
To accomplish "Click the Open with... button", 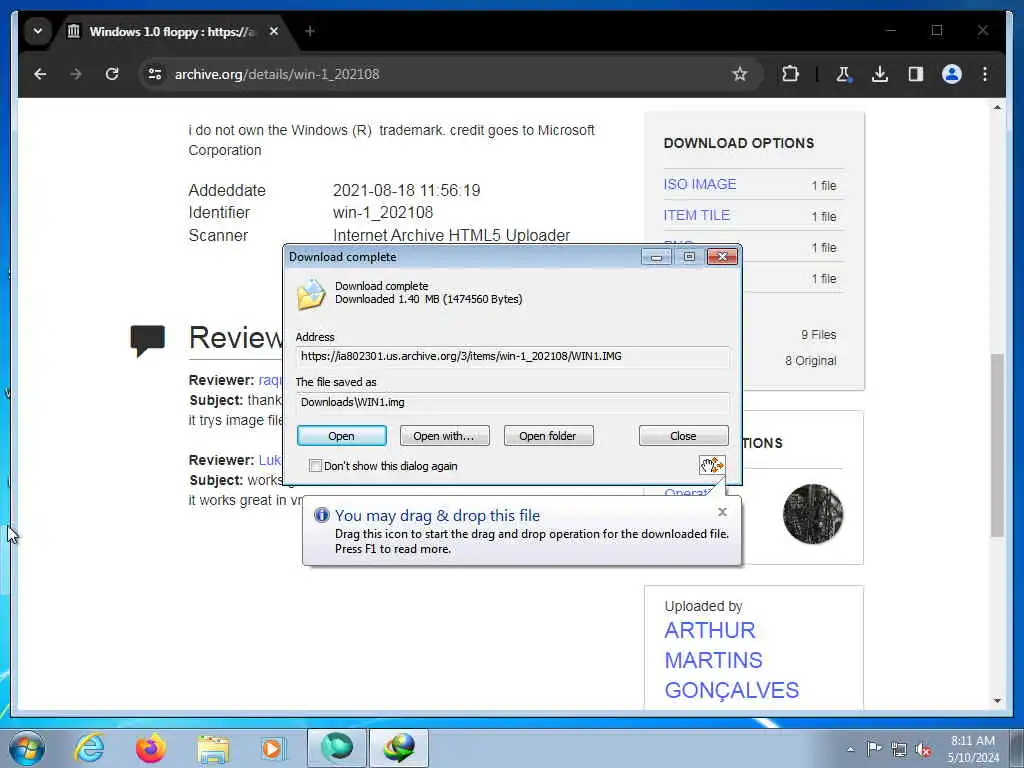I will click(444, 436).
